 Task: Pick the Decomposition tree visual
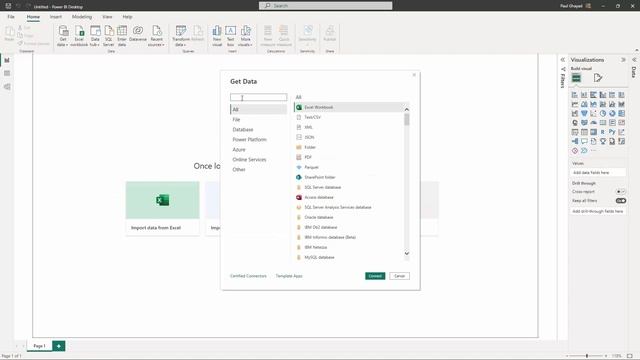[x=575, y=141]
